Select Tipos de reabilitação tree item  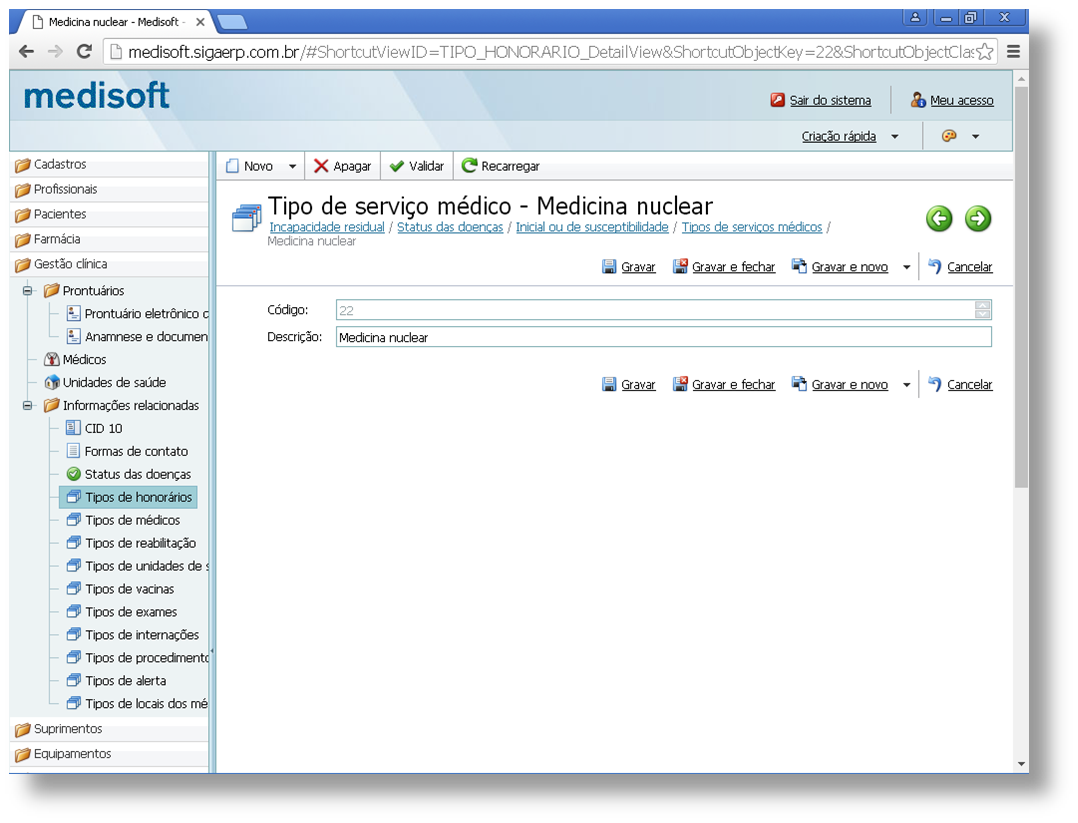131,543
